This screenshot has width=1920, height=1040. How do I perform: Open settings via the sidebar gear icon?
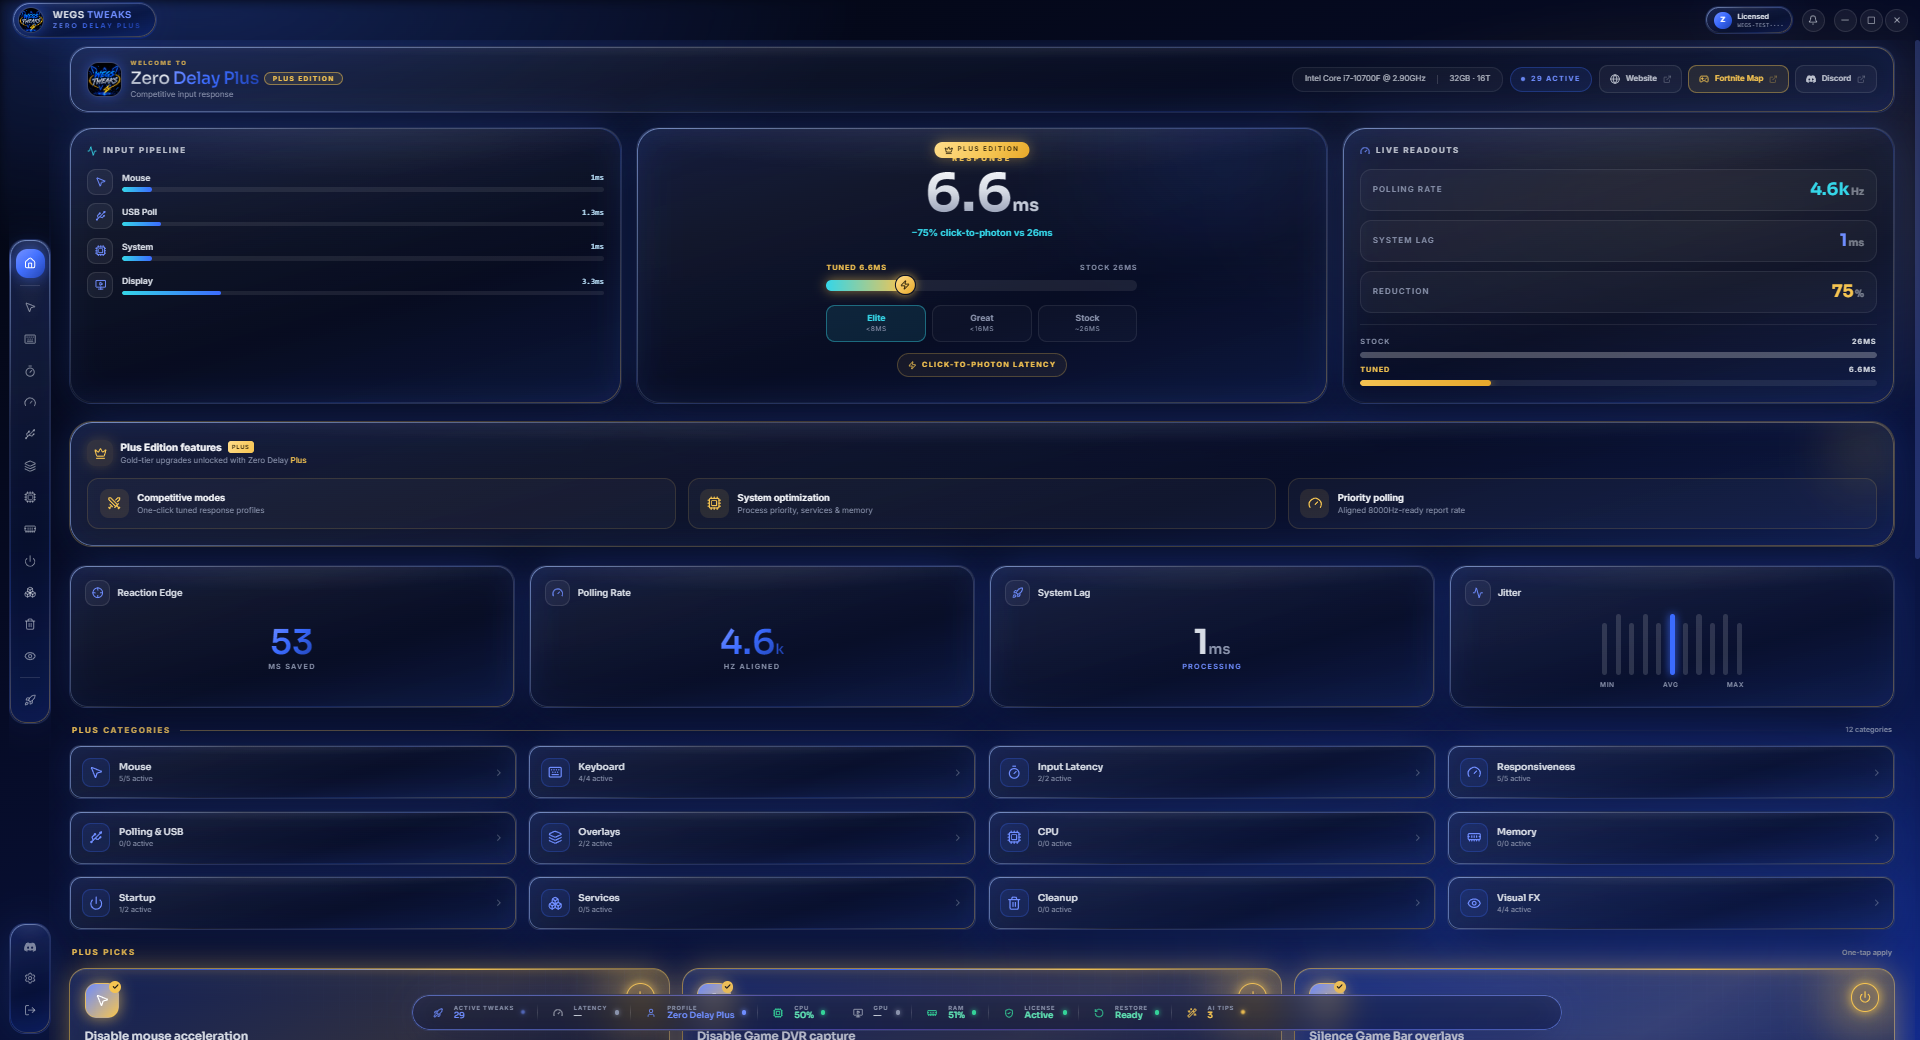tap(30, 978)
